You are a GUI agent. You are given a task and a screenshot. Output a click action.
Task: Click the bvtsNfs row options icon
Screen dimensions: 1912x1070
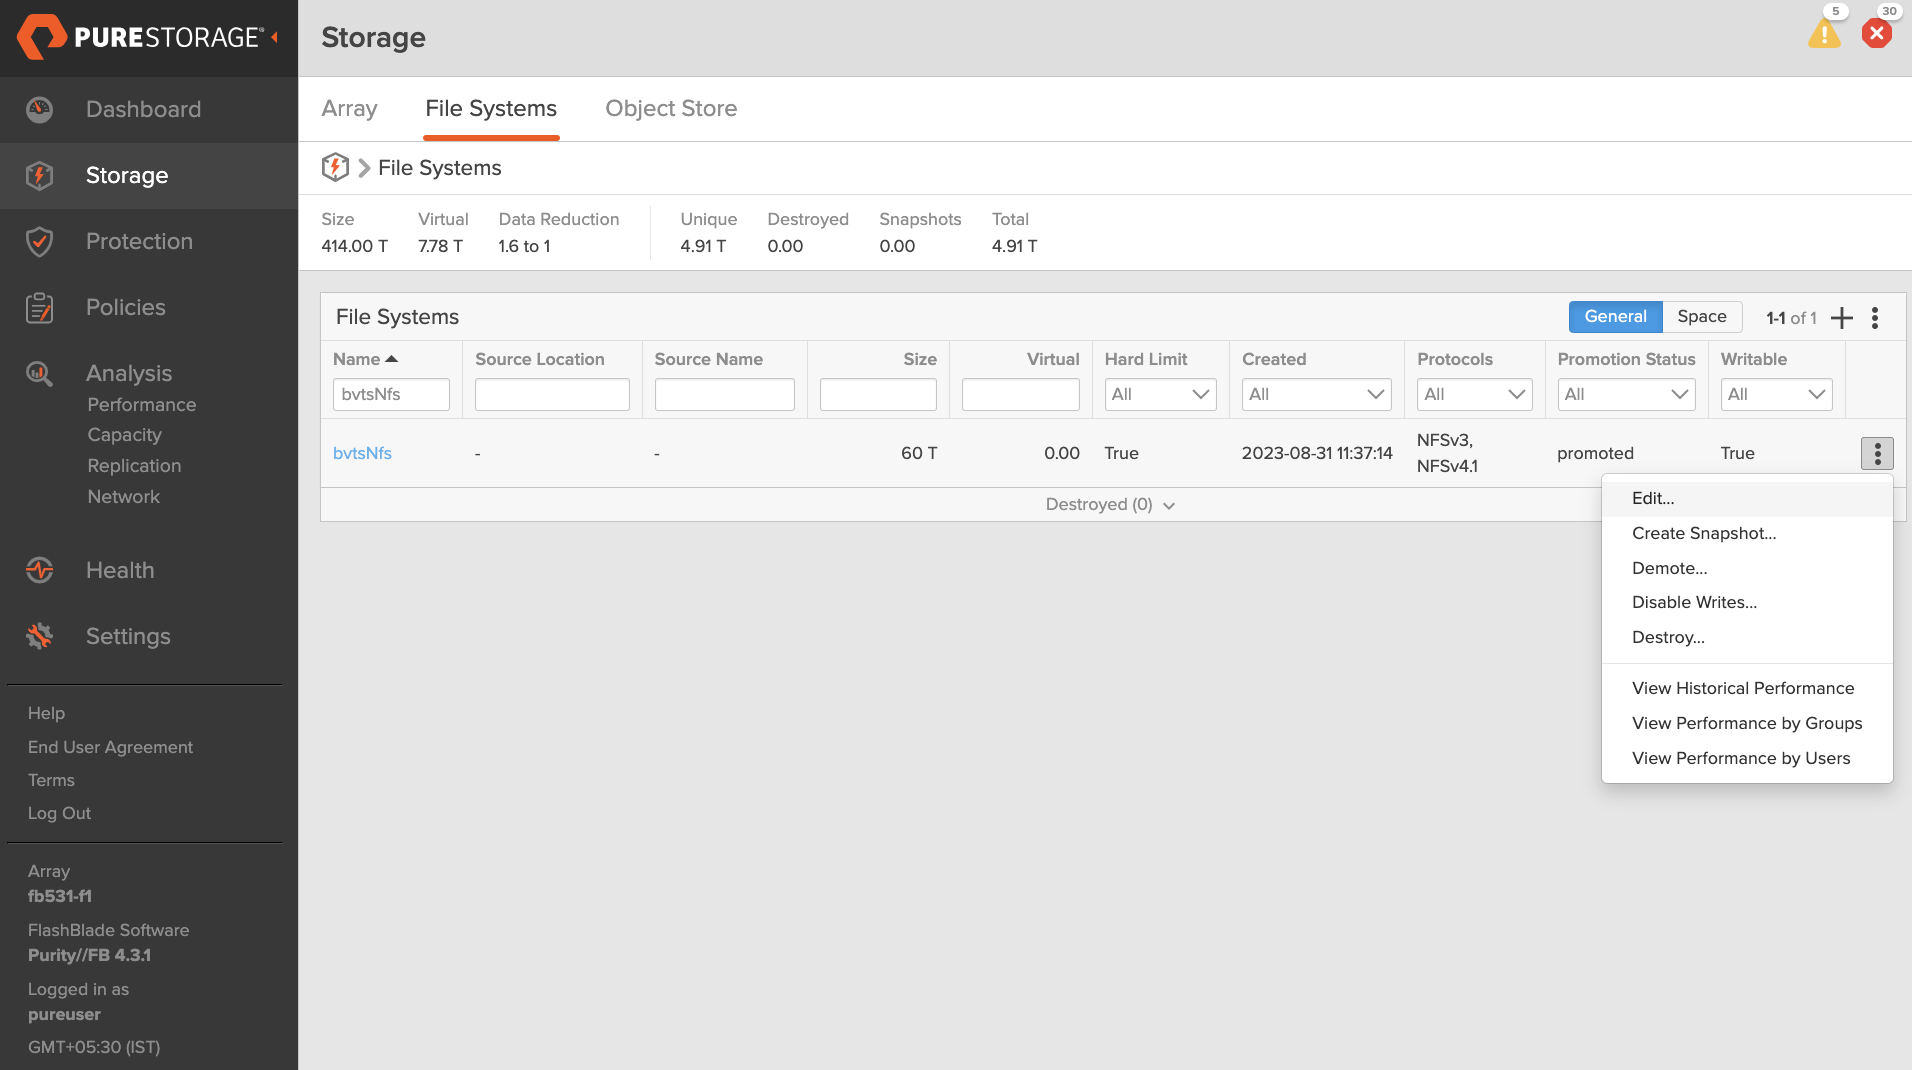1877,454
